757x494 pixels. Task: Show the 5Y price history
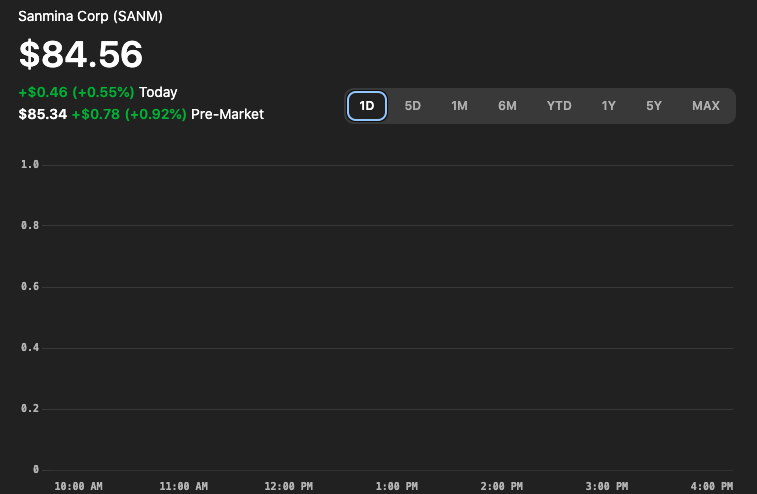point(654,106)
